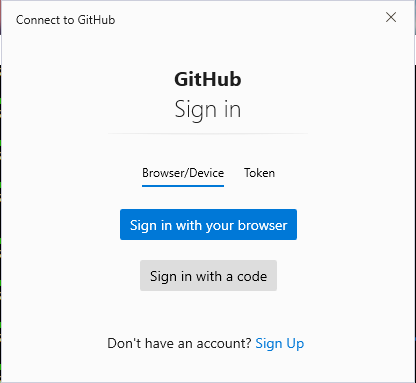
Task: Click the GitHub heading text
Action: 208,80
